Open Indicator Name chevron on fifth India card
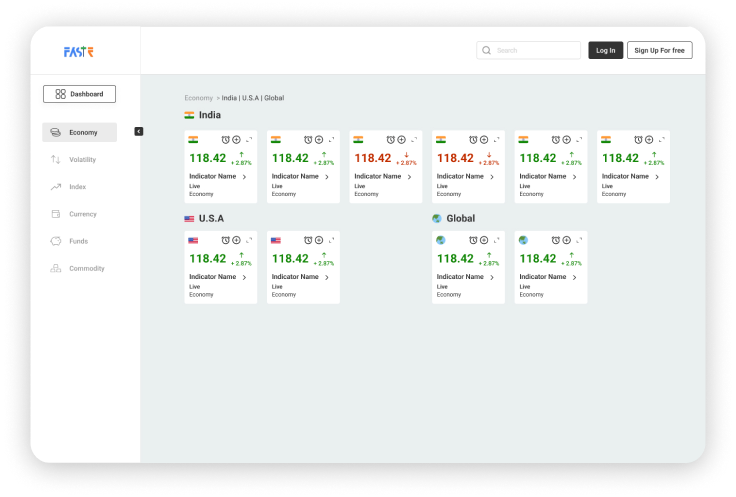 tap(575, 177)
